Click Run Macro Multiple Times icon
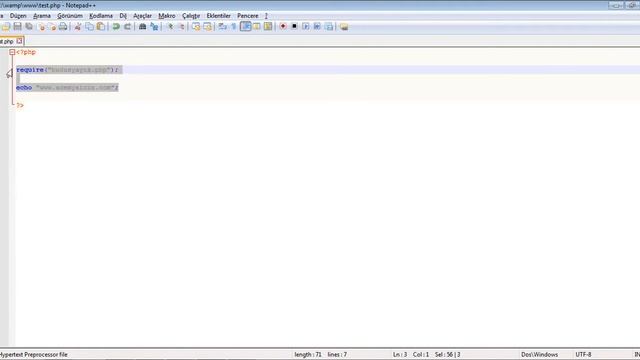The image size is (640, 360). (x=317, y=27)
